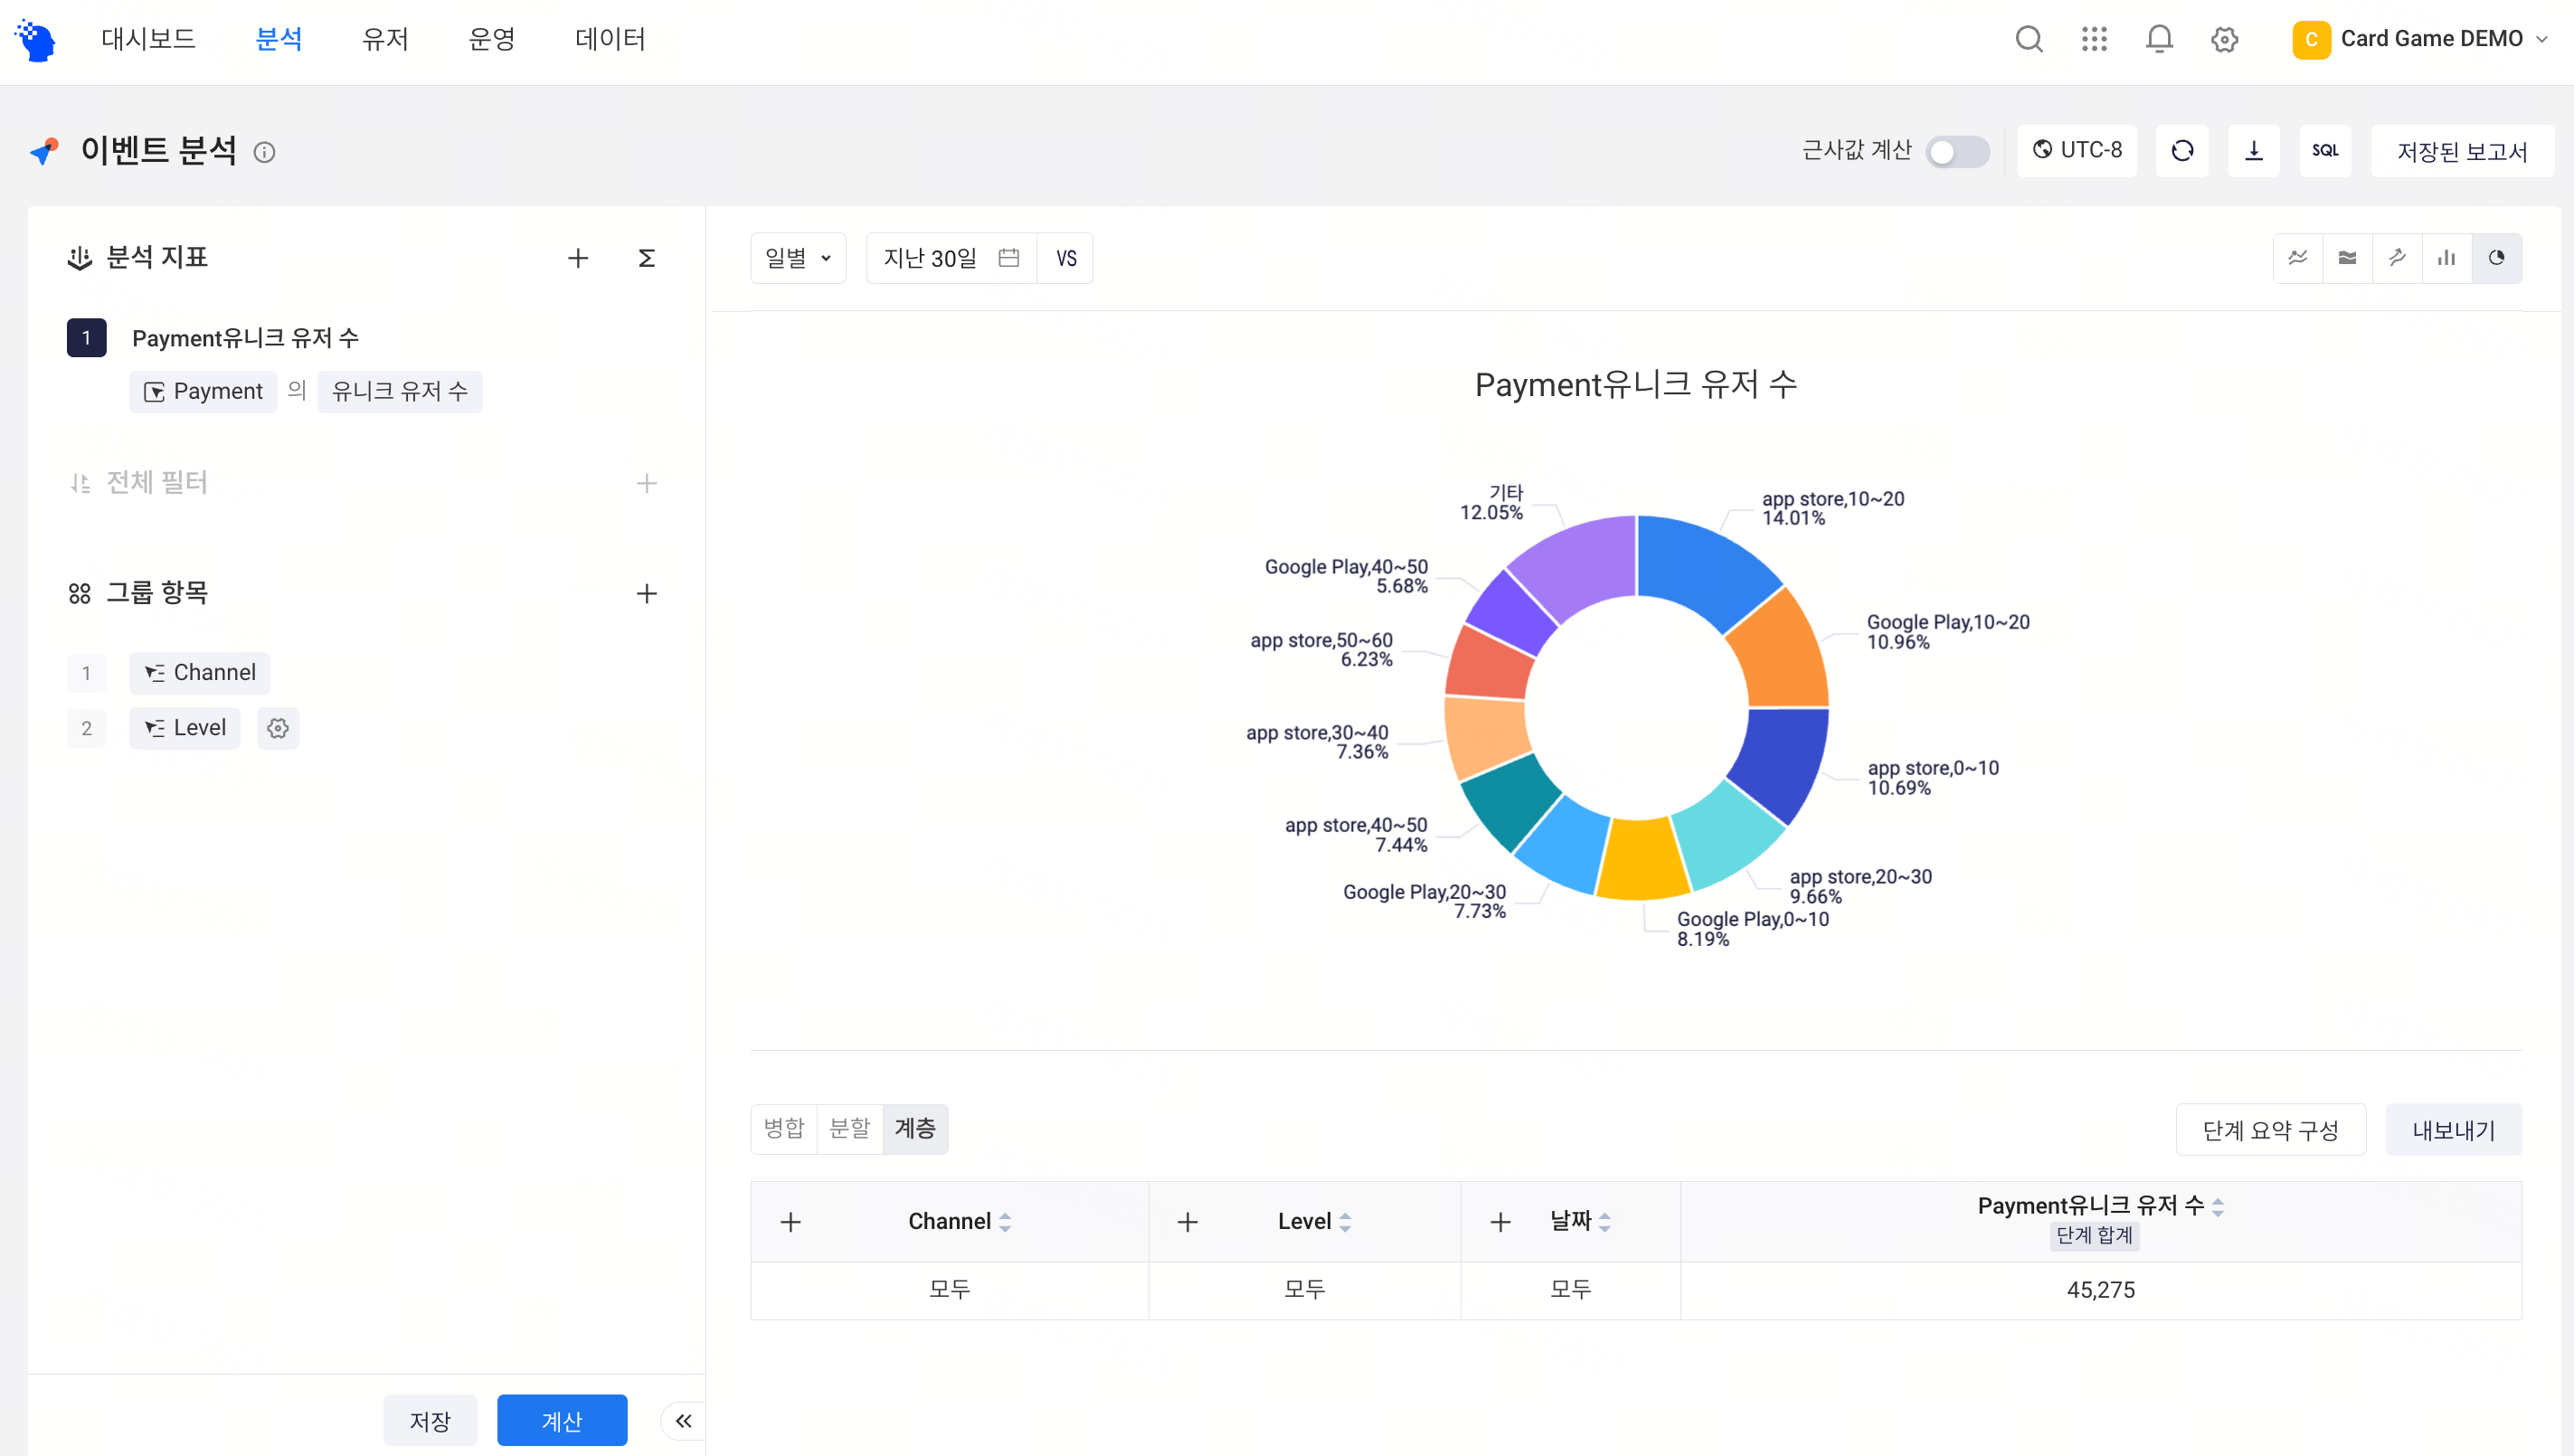The width and height of the screenshot is (2574, 1456).
Task: Select the pie chart view
Action: click(x=2497, y=258)
